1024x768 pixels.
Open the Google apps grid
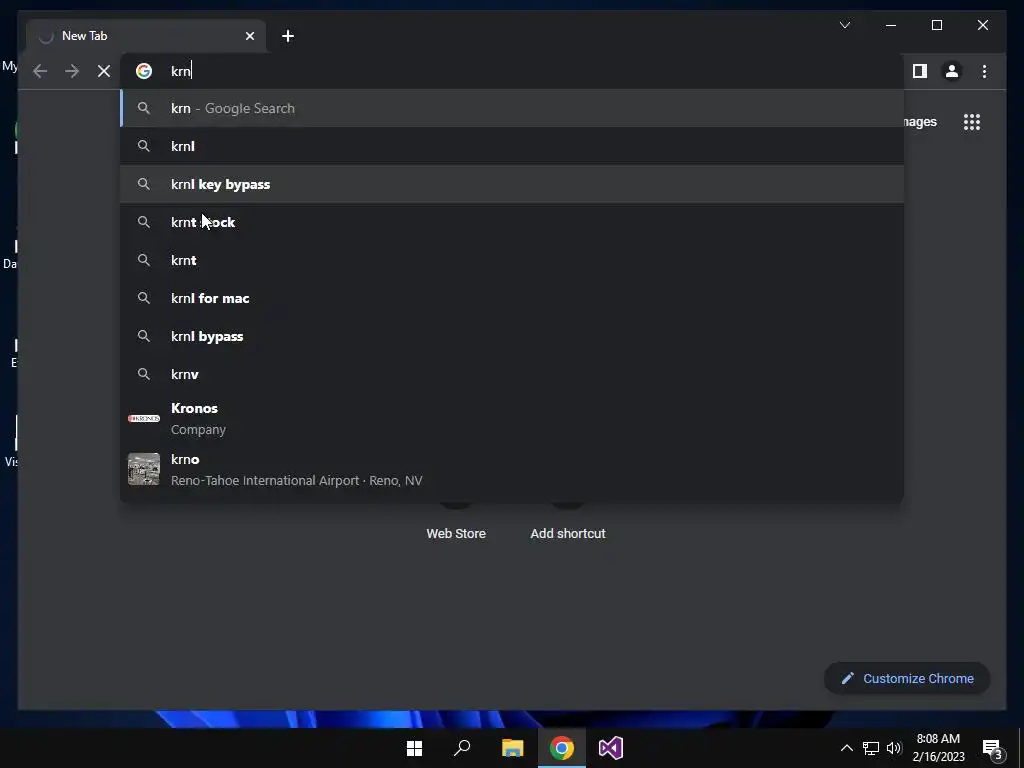[972, 122]
